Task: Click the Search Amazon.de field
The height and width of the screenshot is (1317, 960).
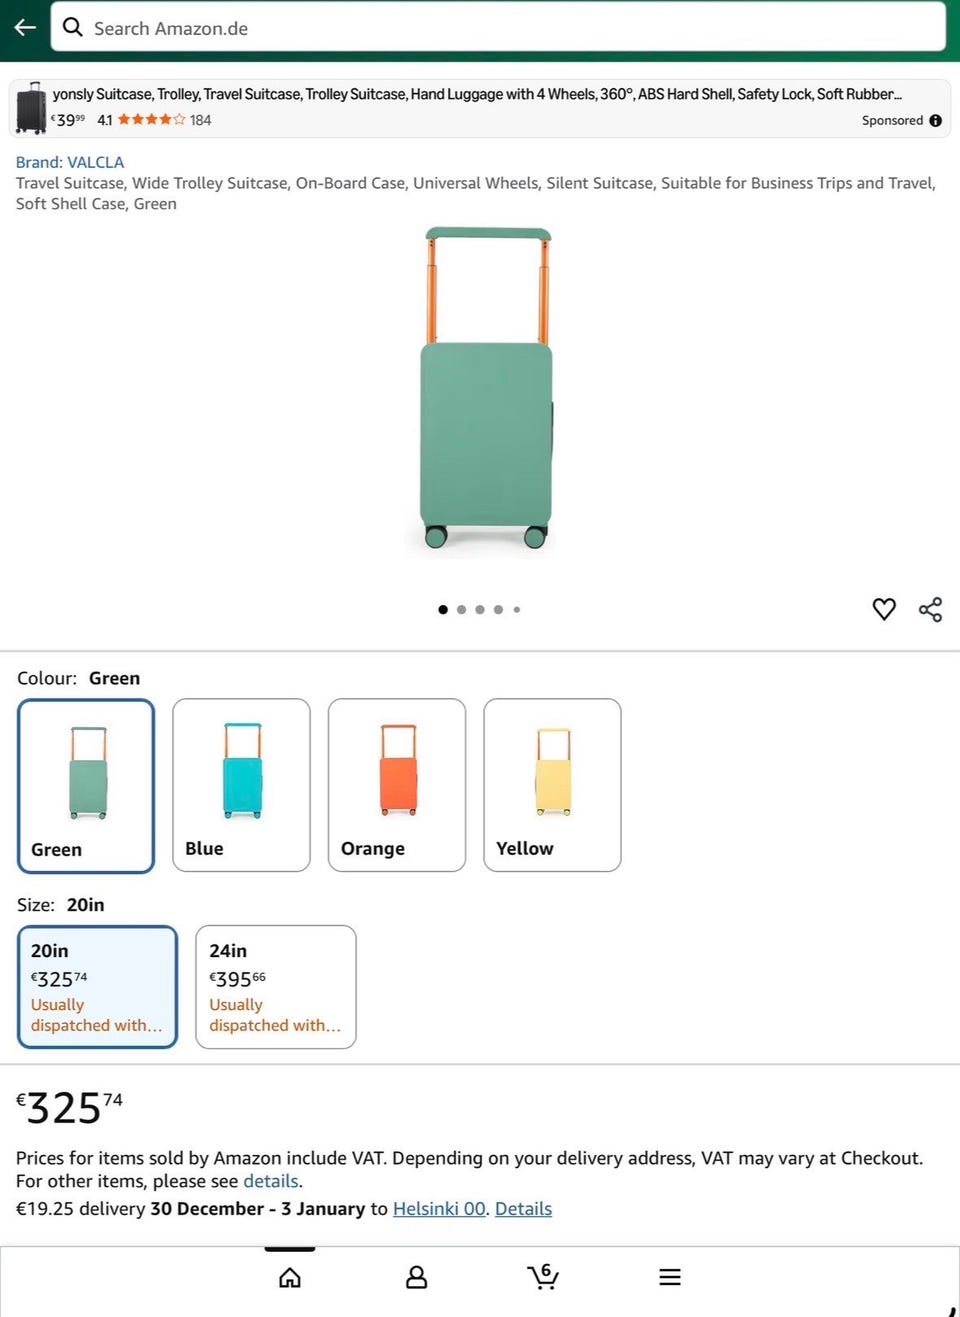Action: point(500,28)
